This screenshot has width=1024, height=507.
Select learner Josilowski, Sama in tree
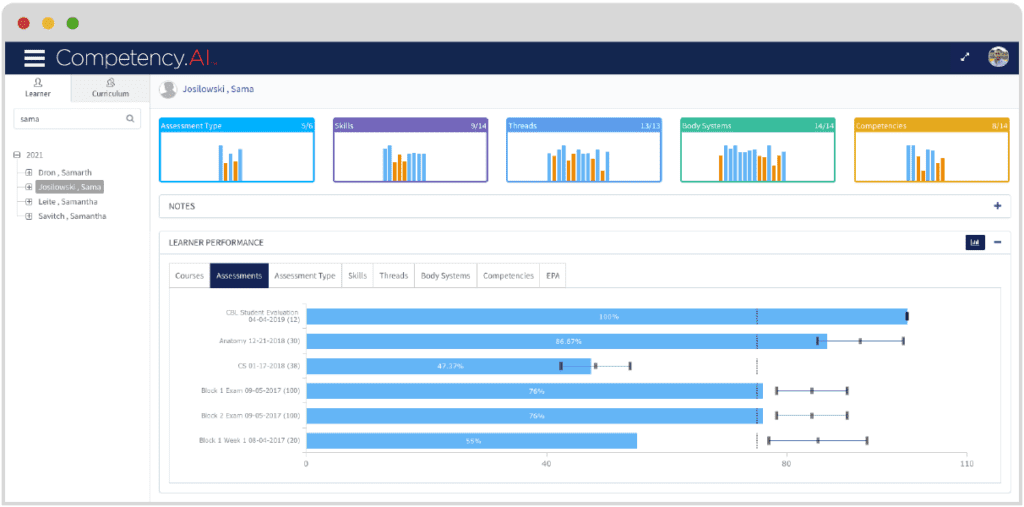point(69,187)
